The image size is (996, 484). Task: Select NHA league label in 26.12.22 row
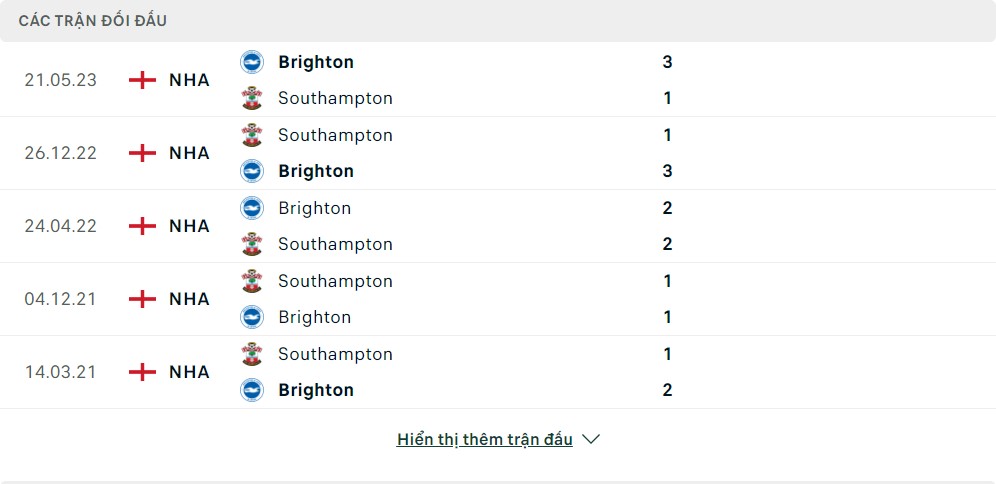tap(189, 153)
